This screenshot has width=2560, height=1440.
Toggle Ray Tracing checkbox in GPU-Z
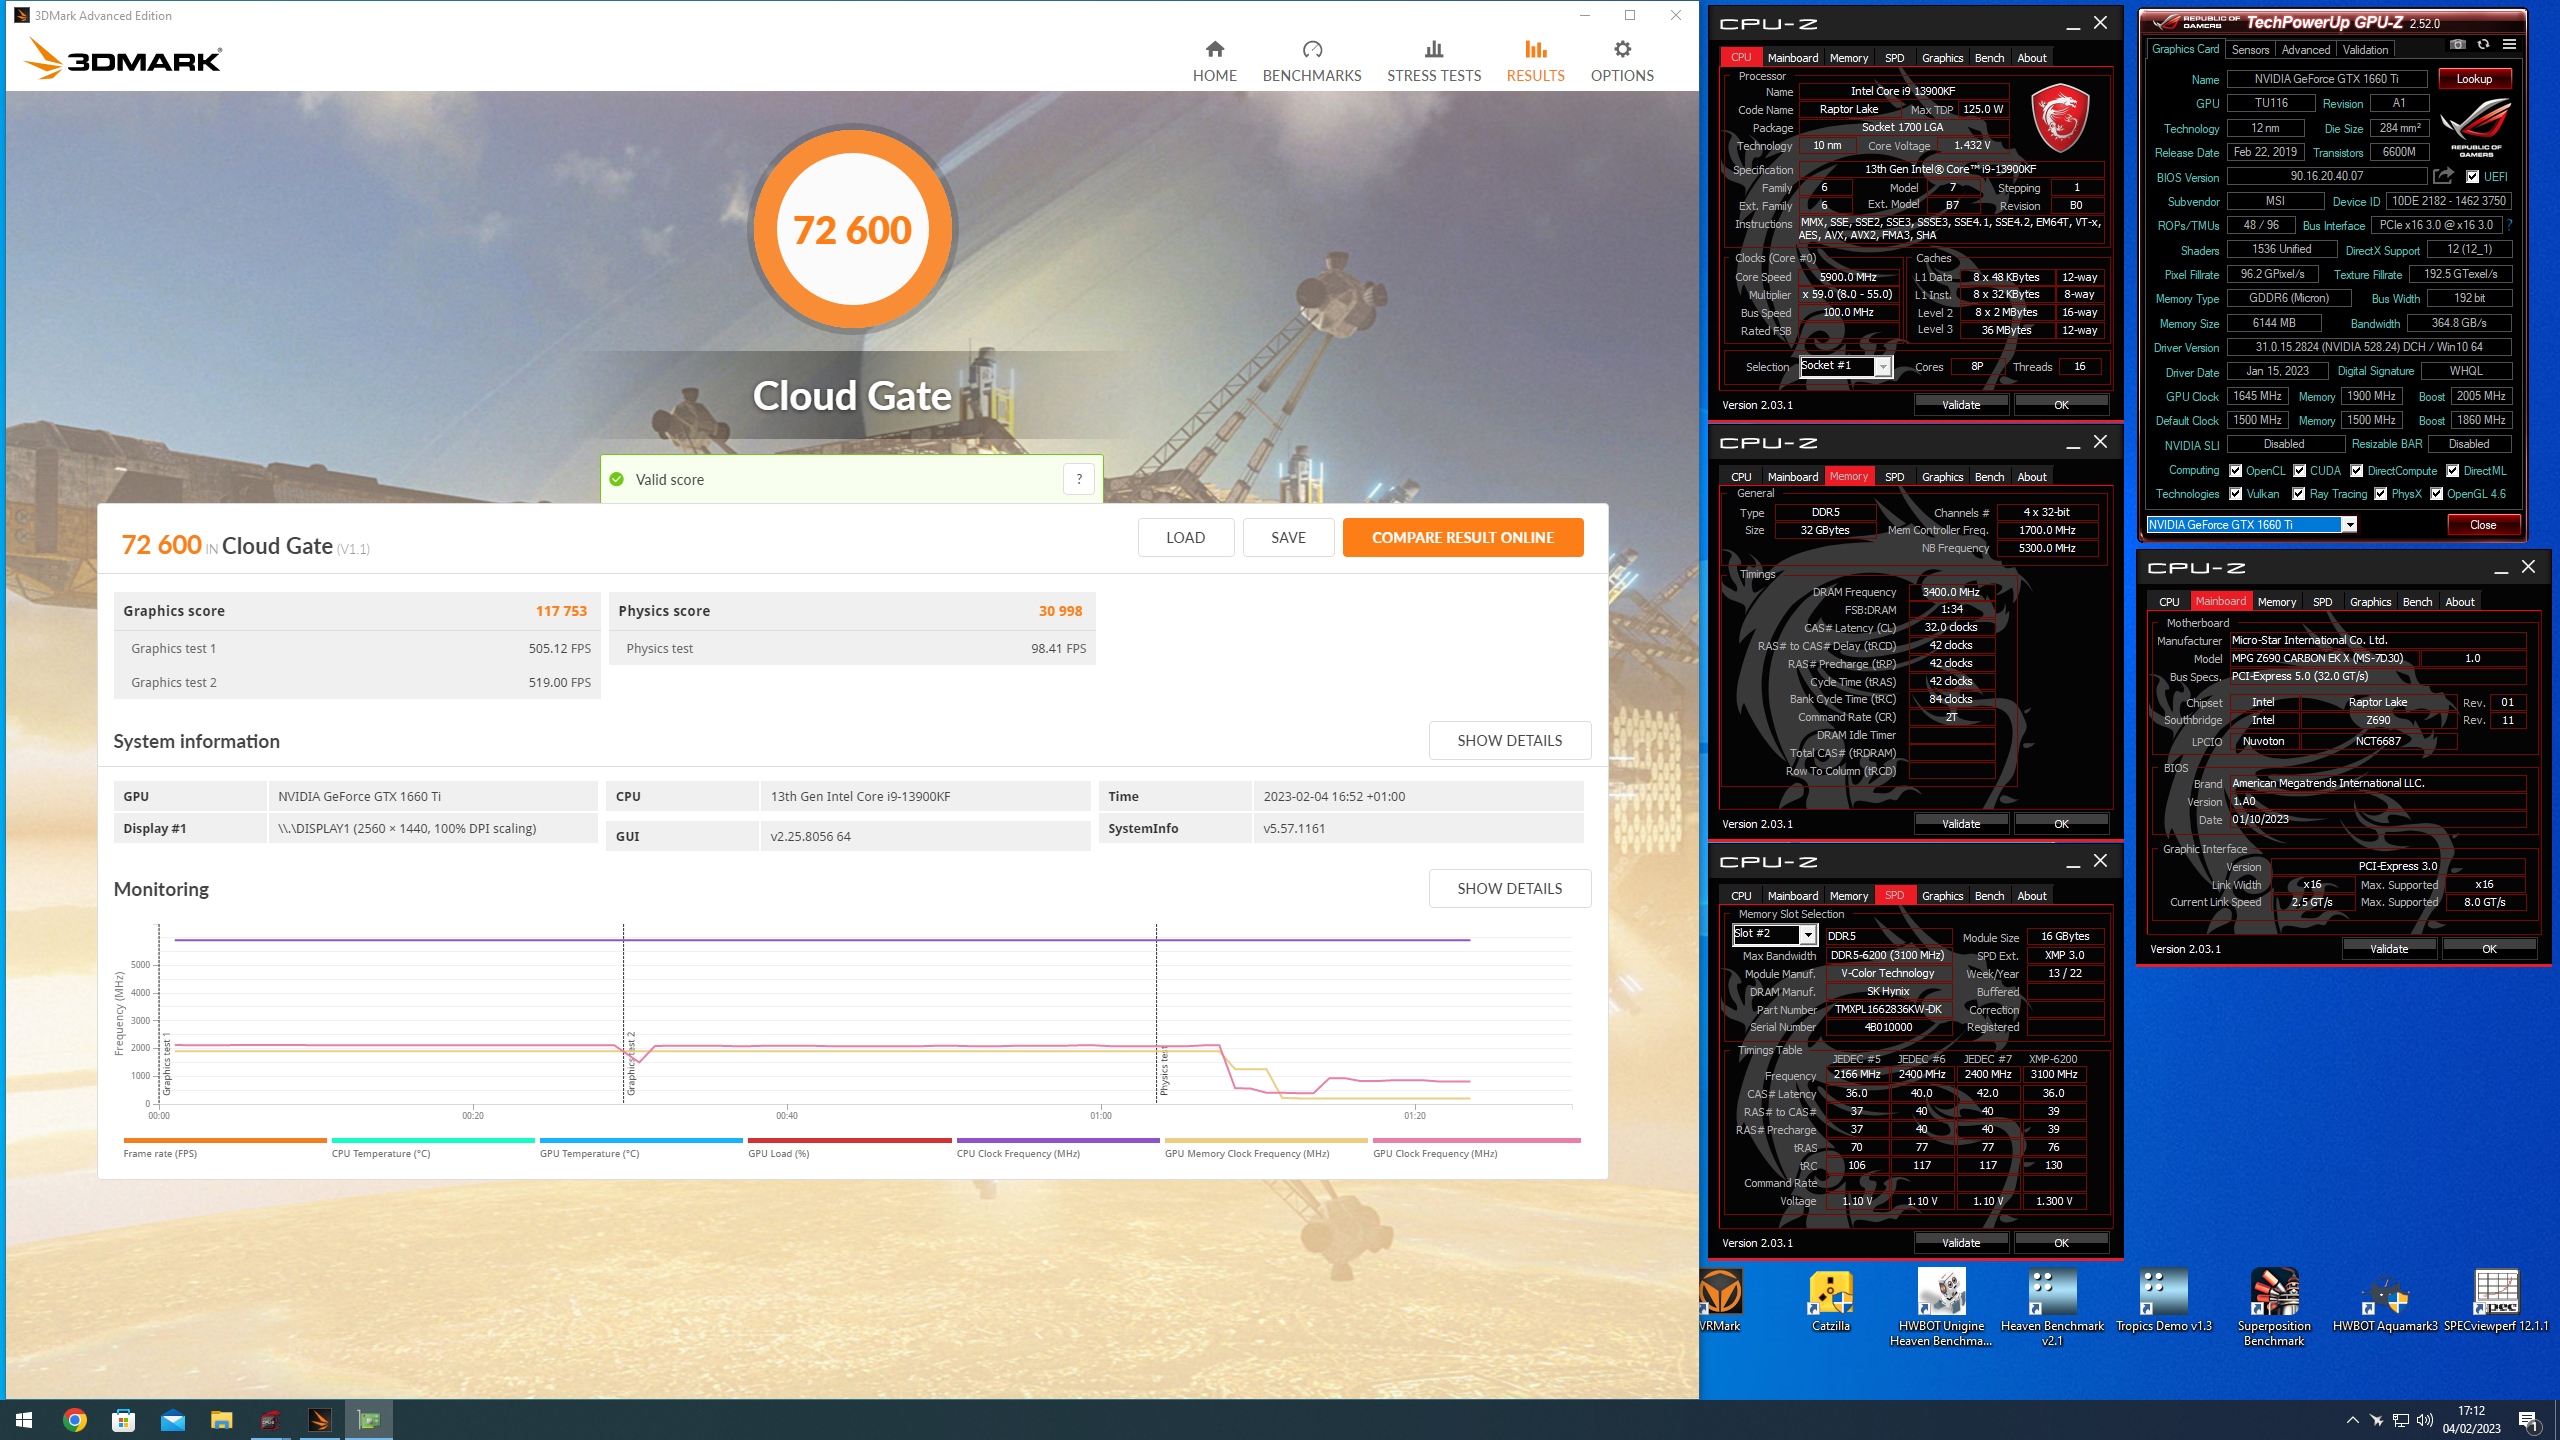click(x=2299, y=494)
